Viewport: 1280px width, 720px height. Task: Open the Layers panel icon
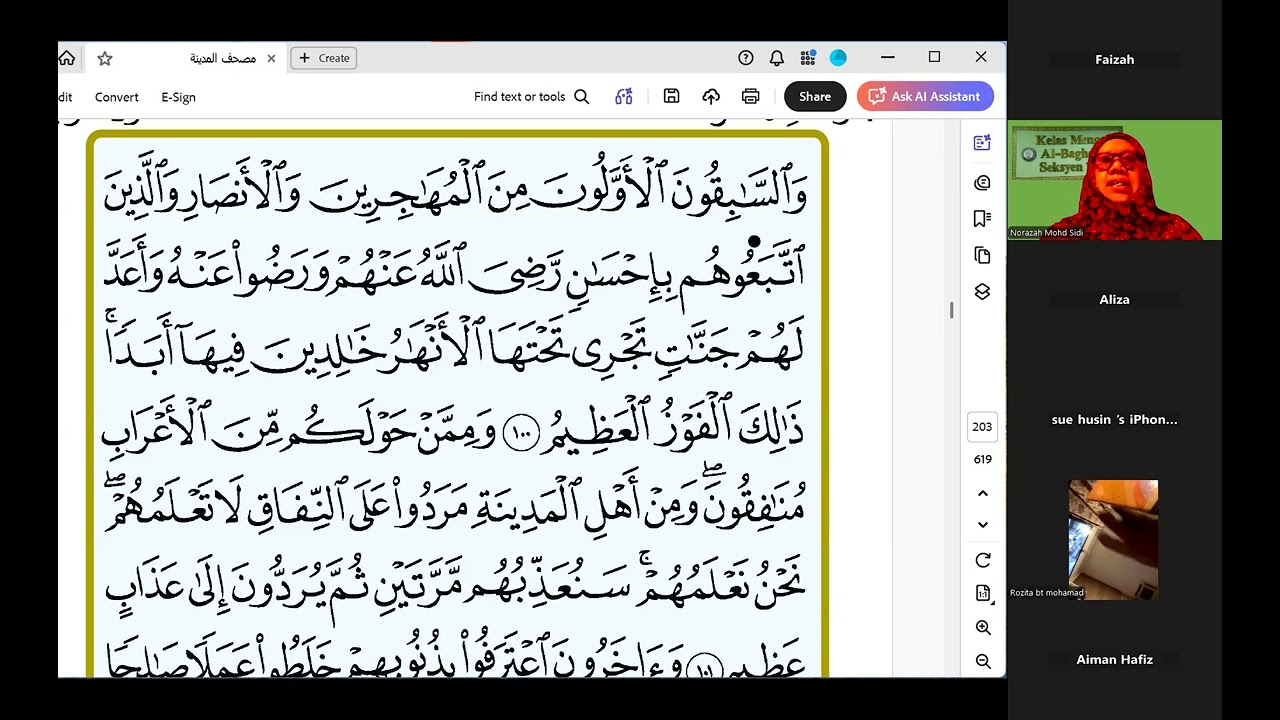click(x=982, y=292)
